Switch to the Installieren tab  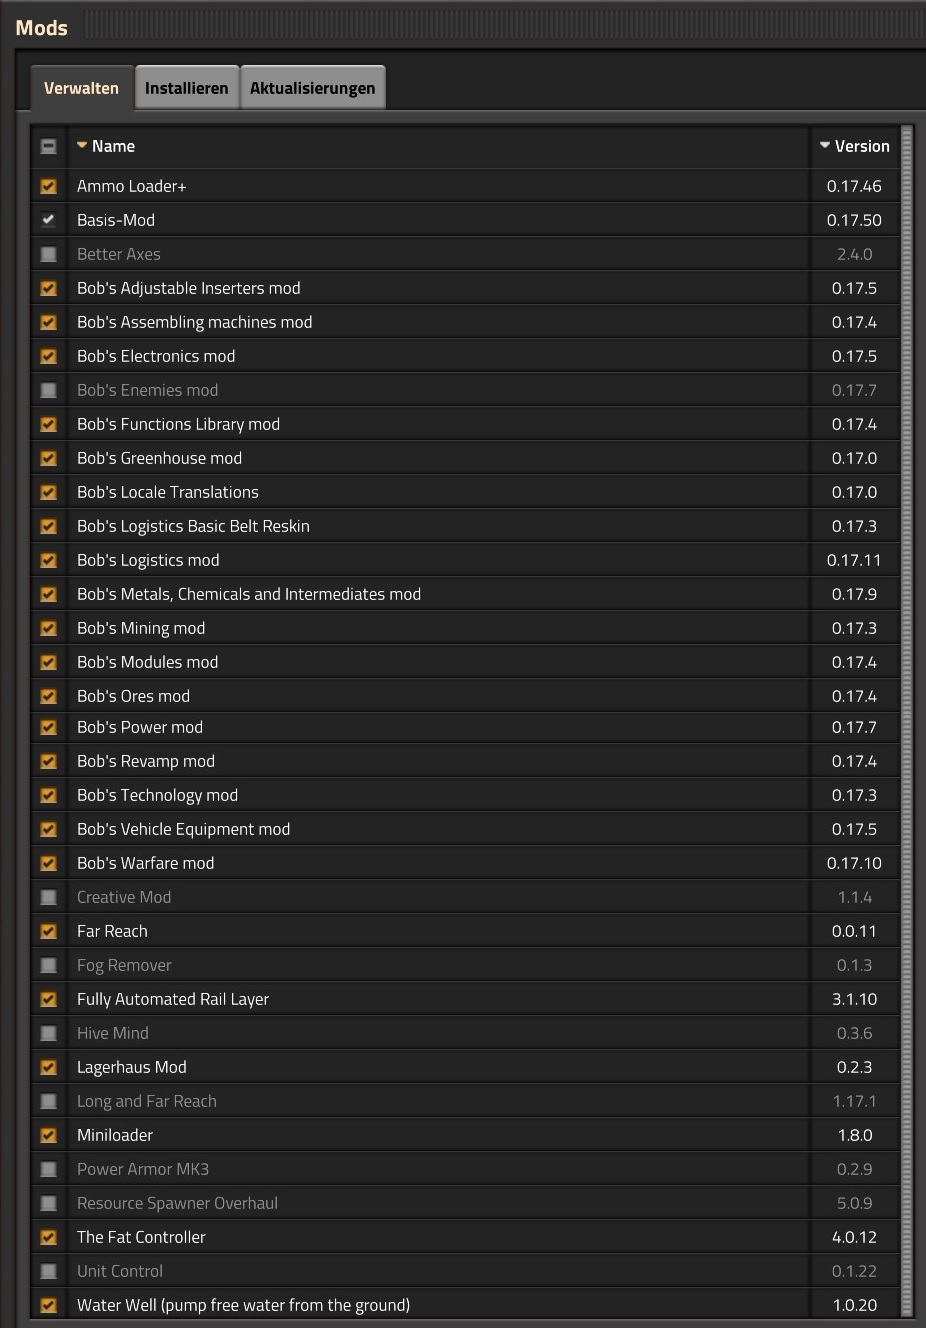tap(186, 88)
